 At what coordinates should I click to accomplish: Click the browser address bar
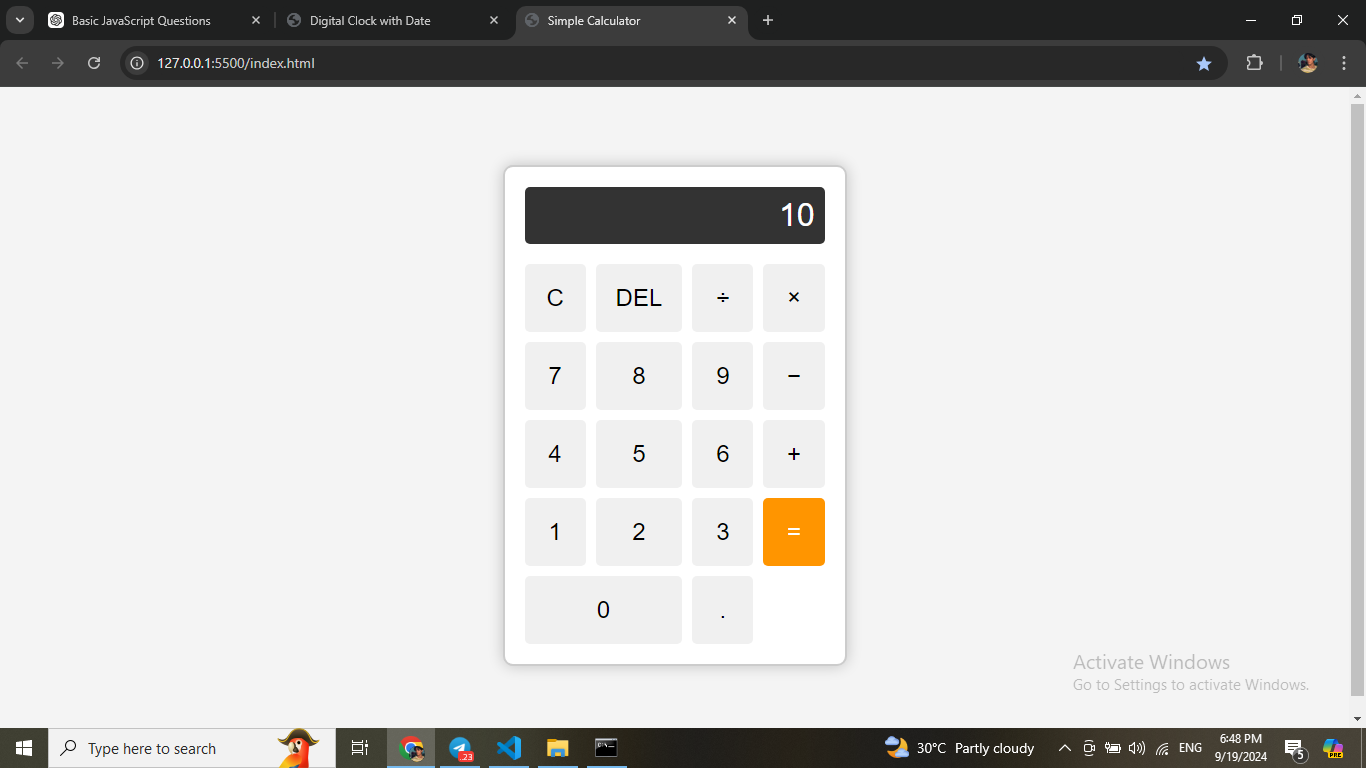[400, 62]
